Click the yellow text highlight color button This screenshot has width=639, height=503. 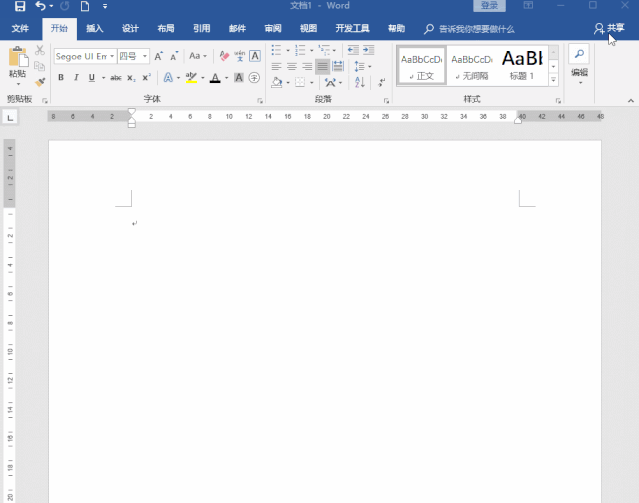pos(191,78)
